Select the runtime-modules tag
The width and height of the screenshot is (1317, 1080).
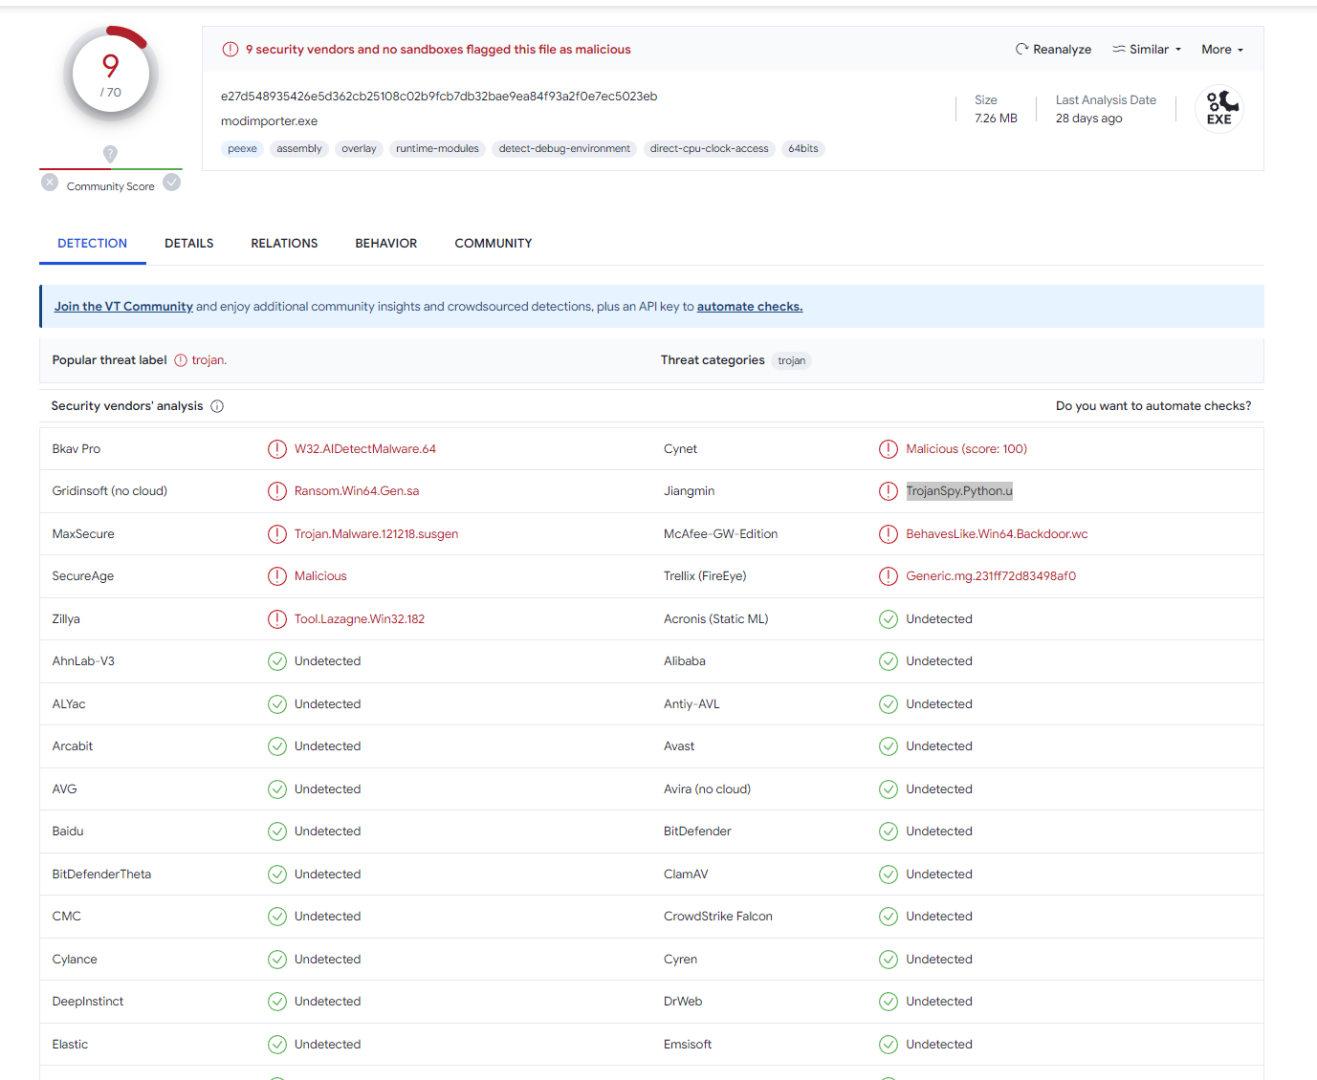pyautogui.click(x=437, y=149)
